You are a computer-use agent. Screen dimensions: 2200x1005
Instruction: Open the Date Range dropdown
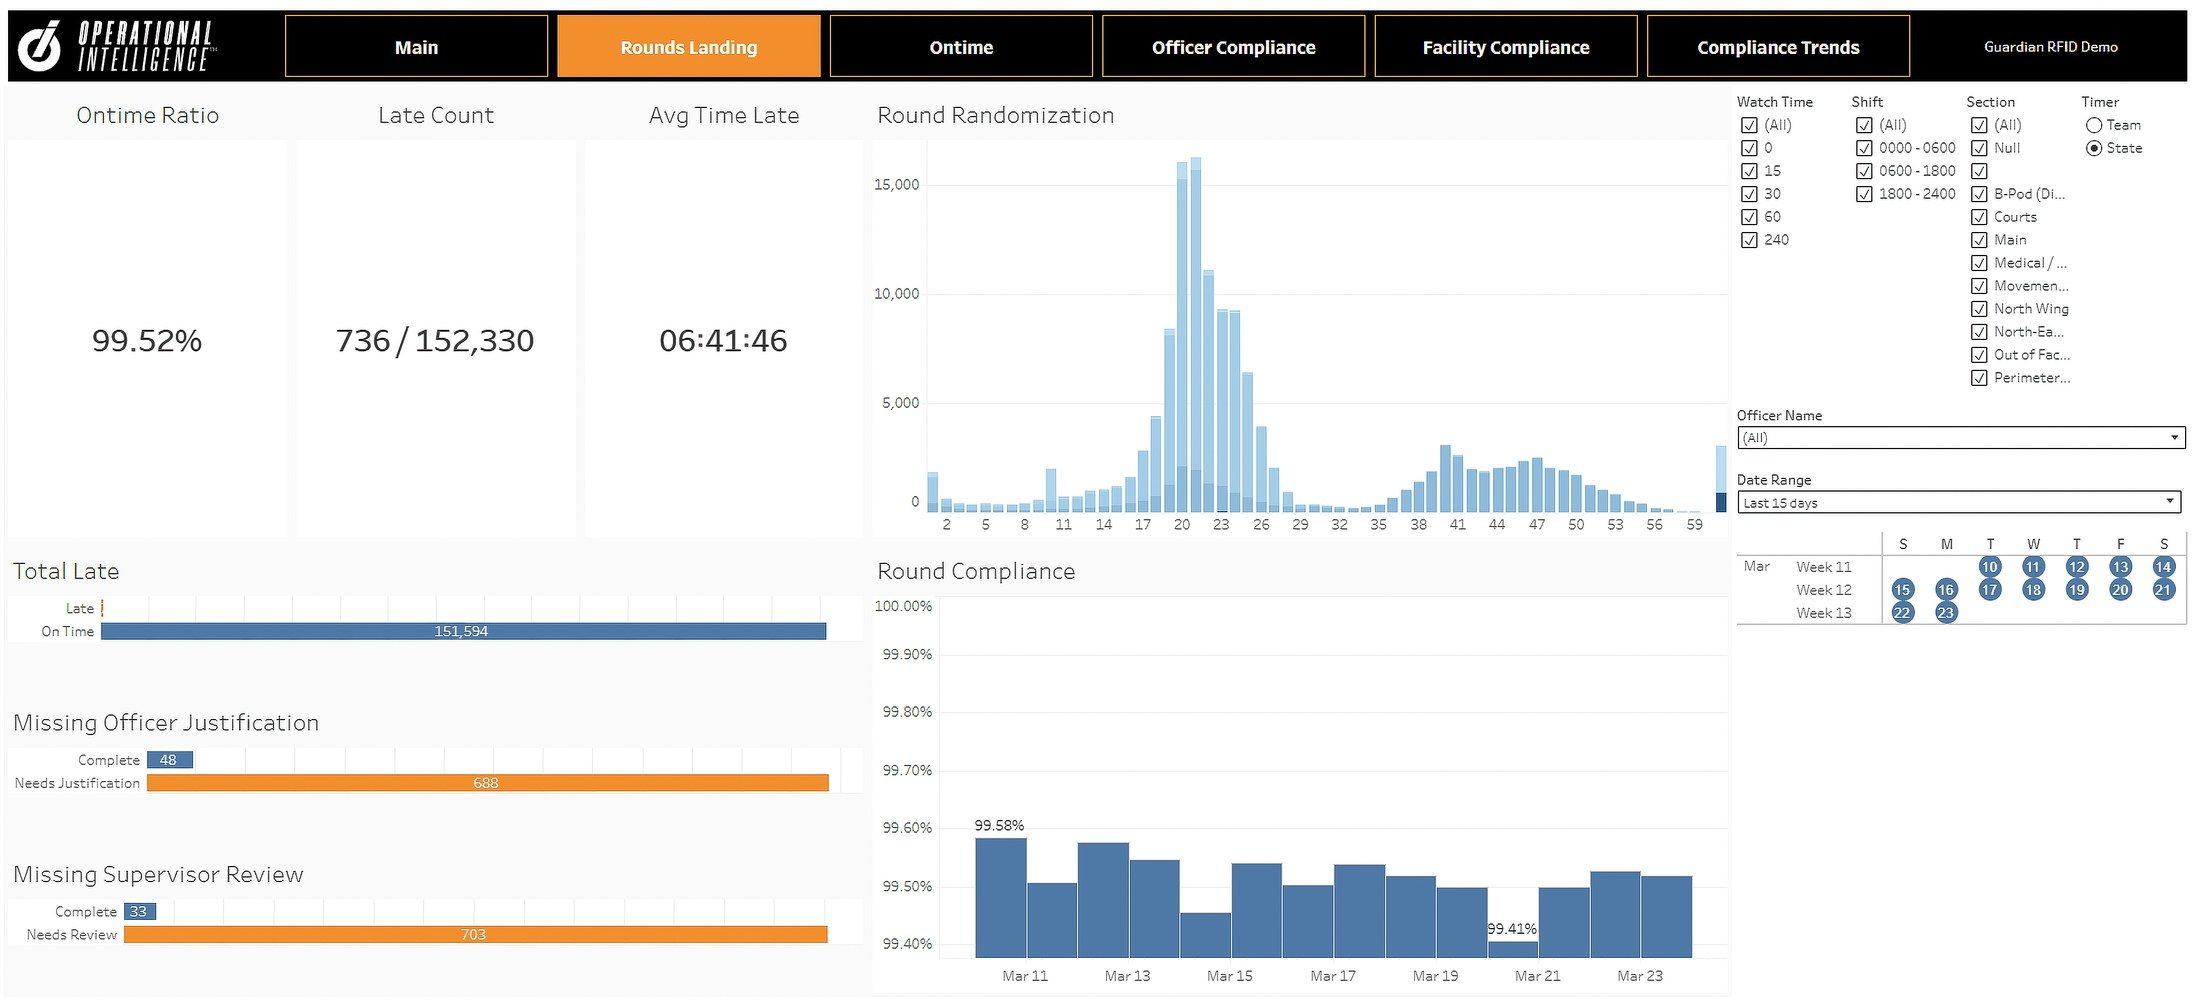coord(1959,502)
